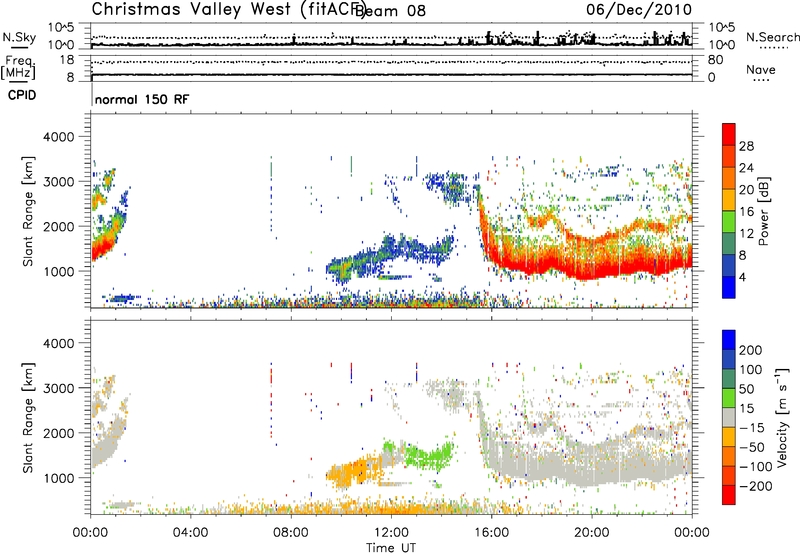Click the '12:00' time tick label
The image size is (800, 554).
[x=391, y=533]
